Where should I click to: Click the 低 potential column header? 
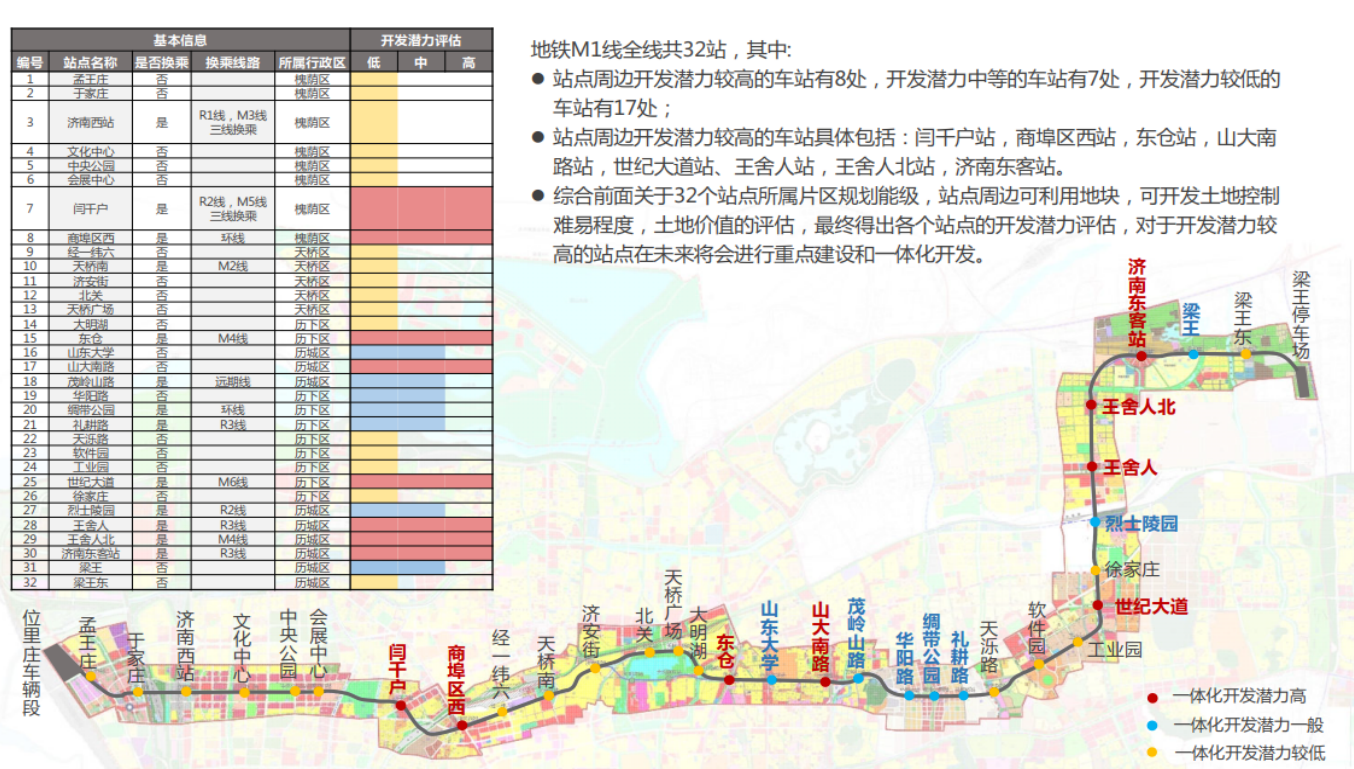pos(374,62)
